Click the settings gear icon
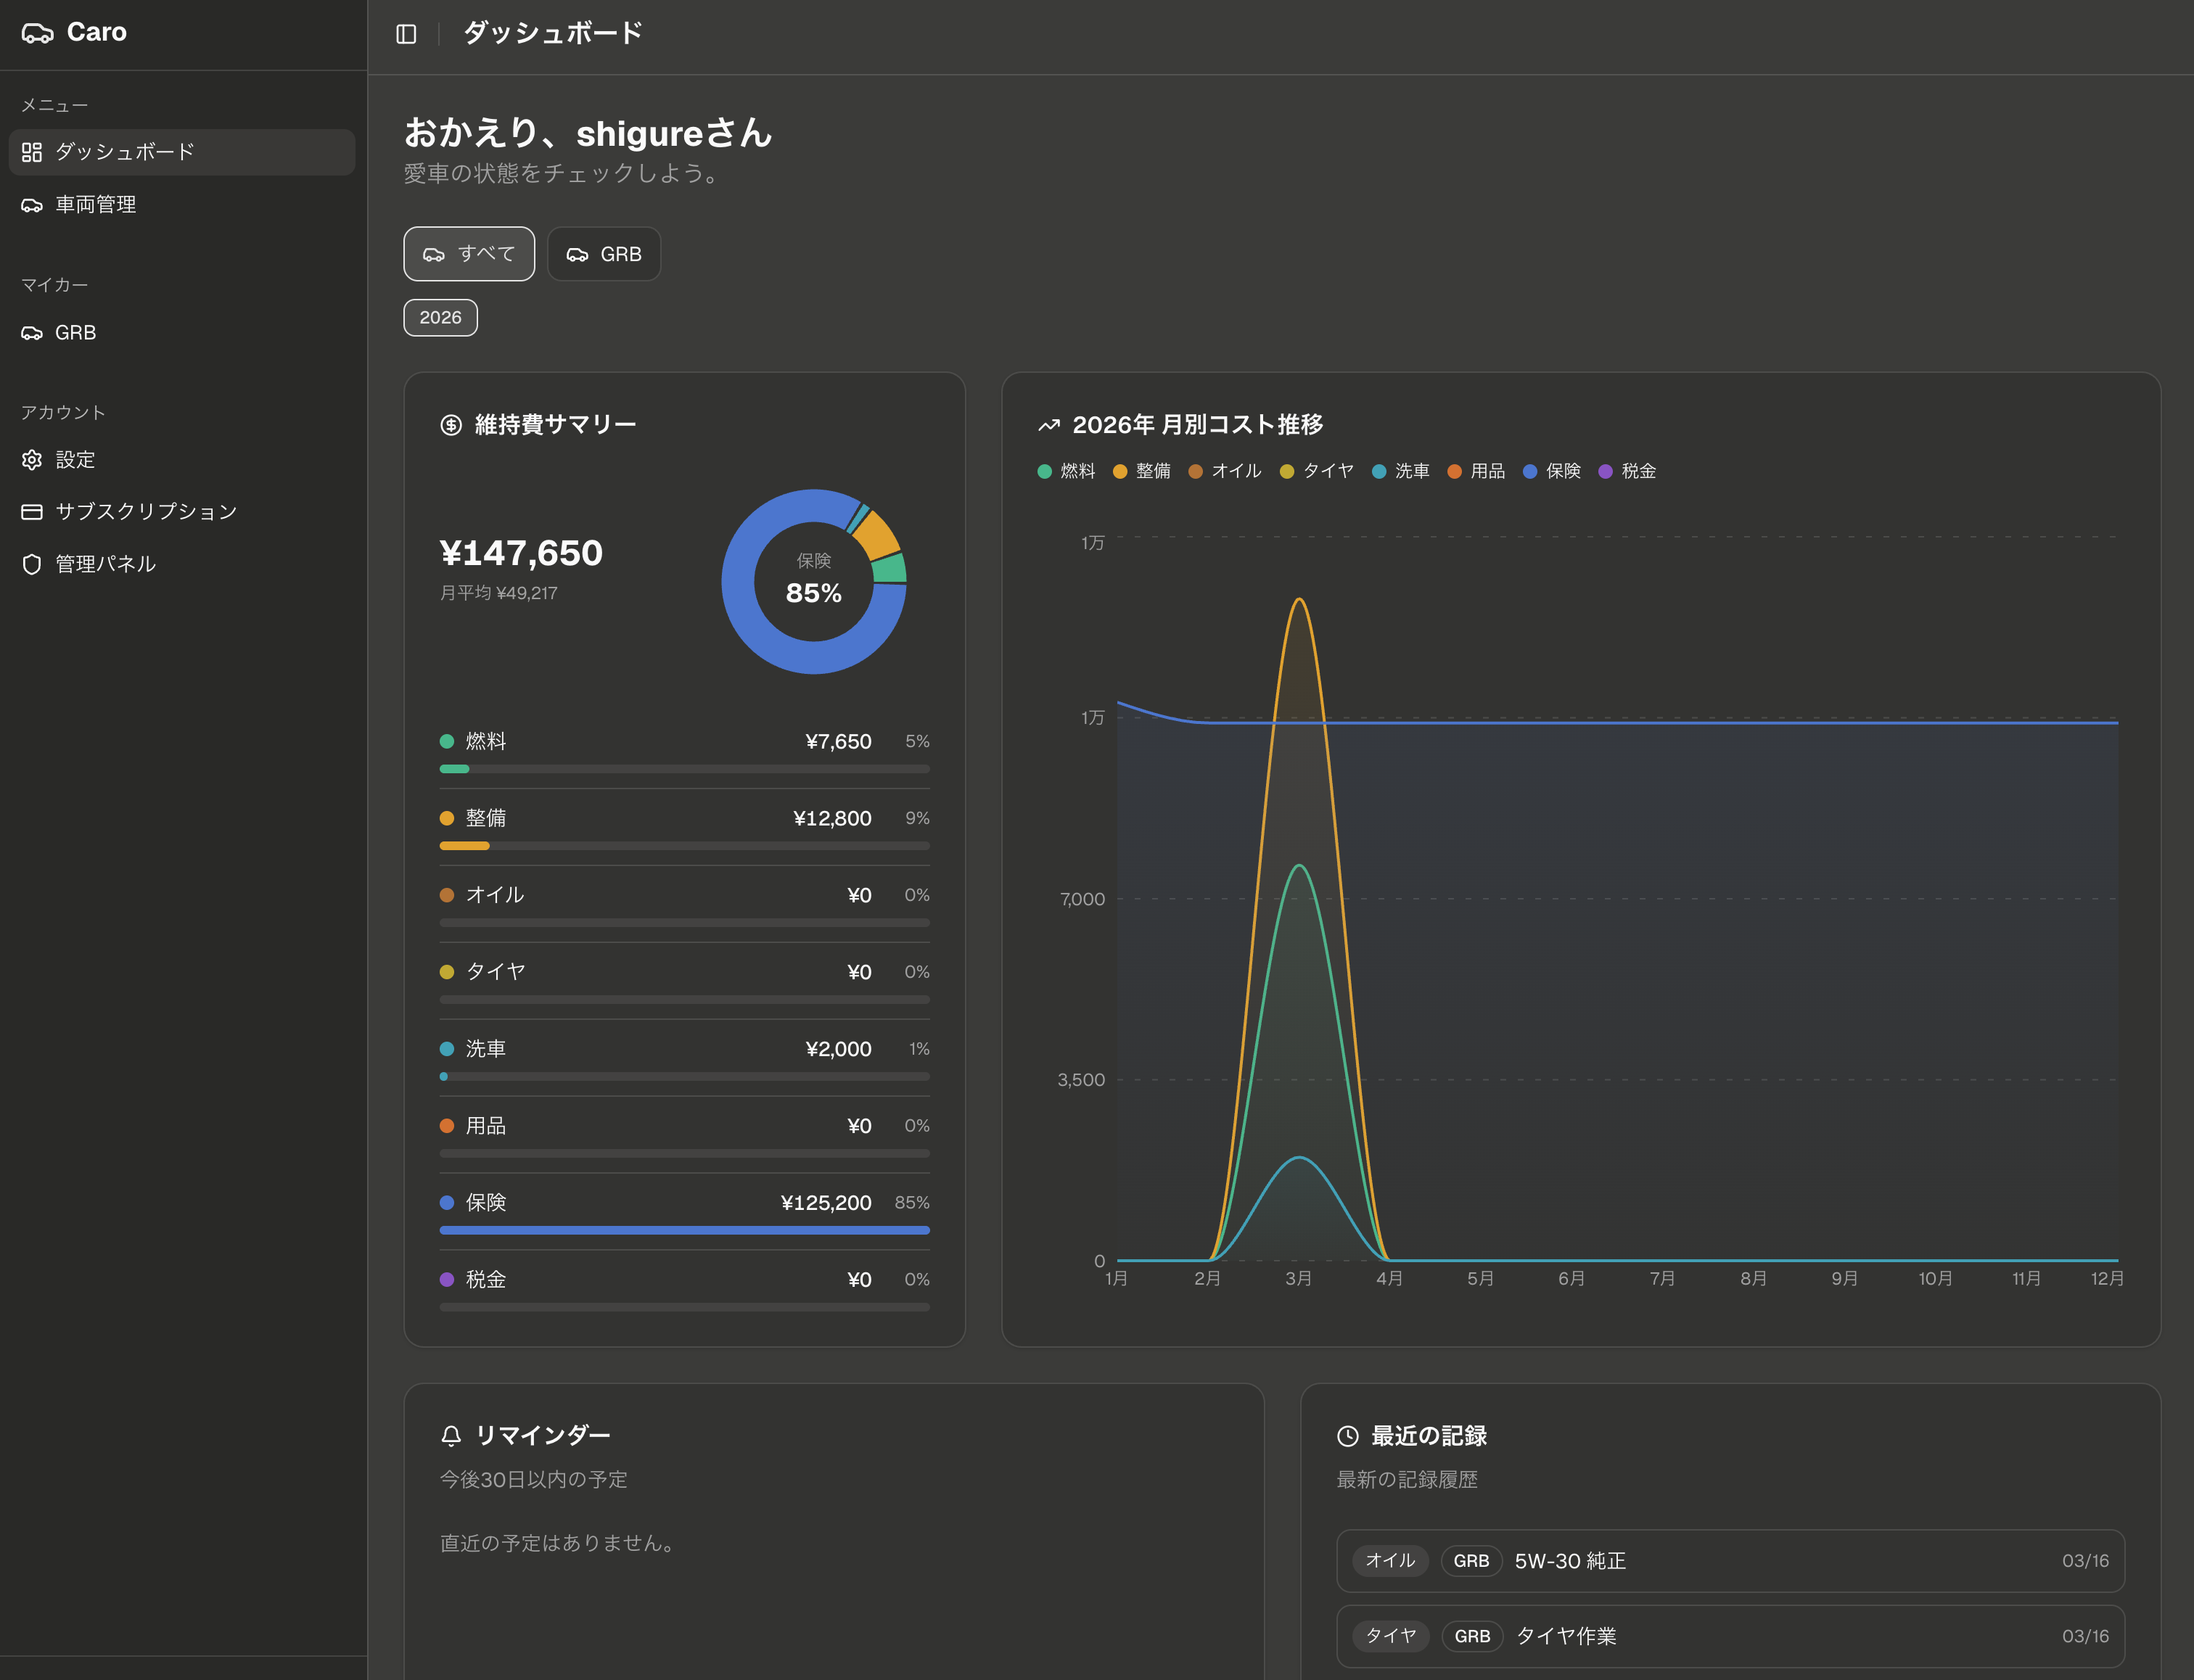Viewport: 2194px width, 1680px height. pyautogui.click(x=32, y=460)
